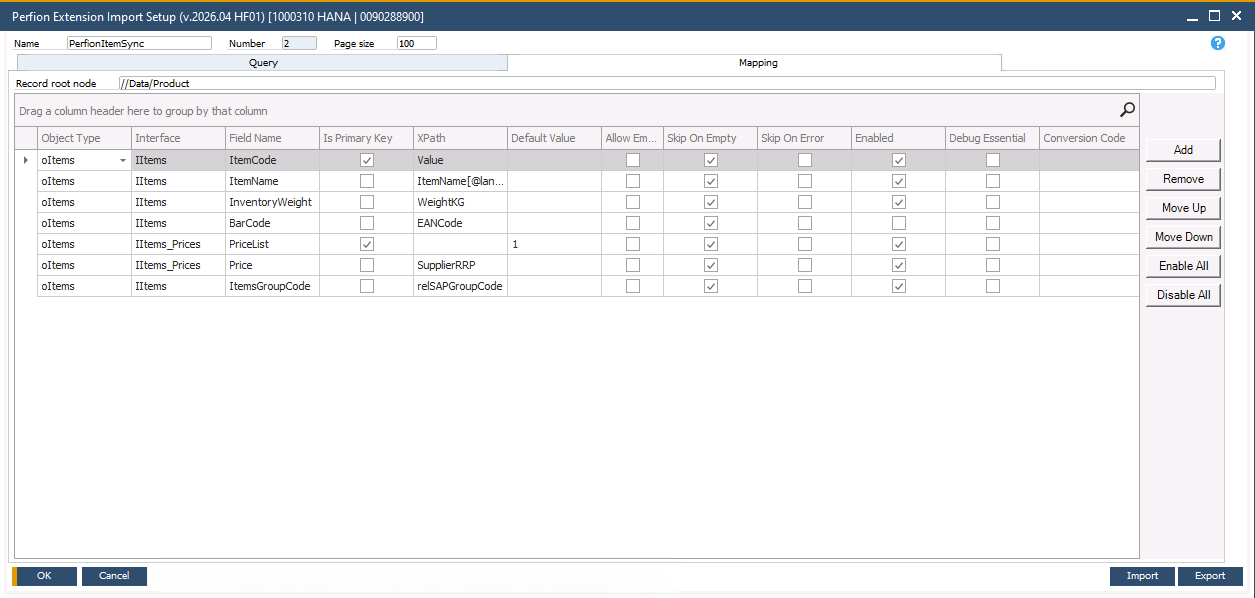The width and height of the screenshot is (1255, 598).
Task: Click the Debug Essential column header
Action: [992, 138]
